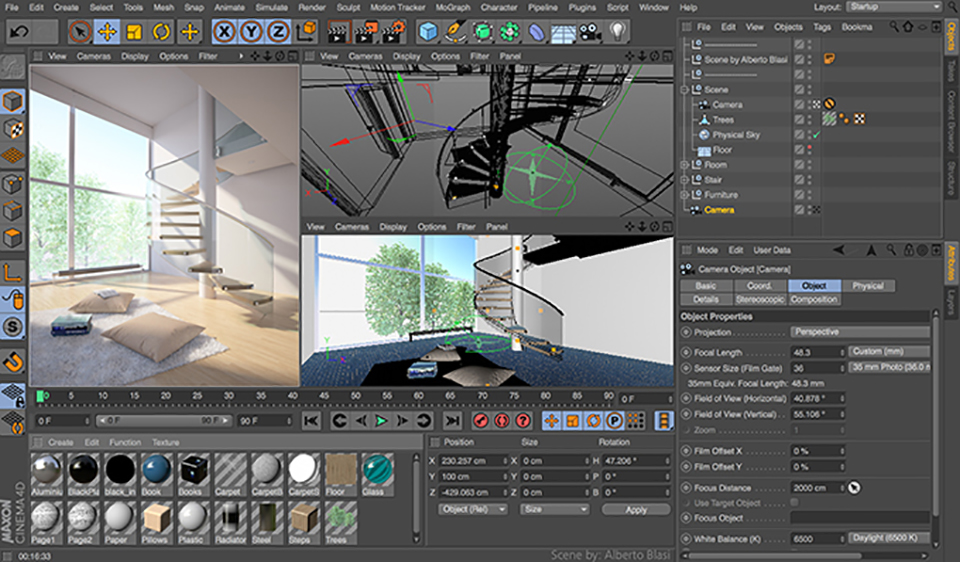This screenshot has height=562, width=960.
Task: Click the Undo arrow icon
Action: coord(19,32)
